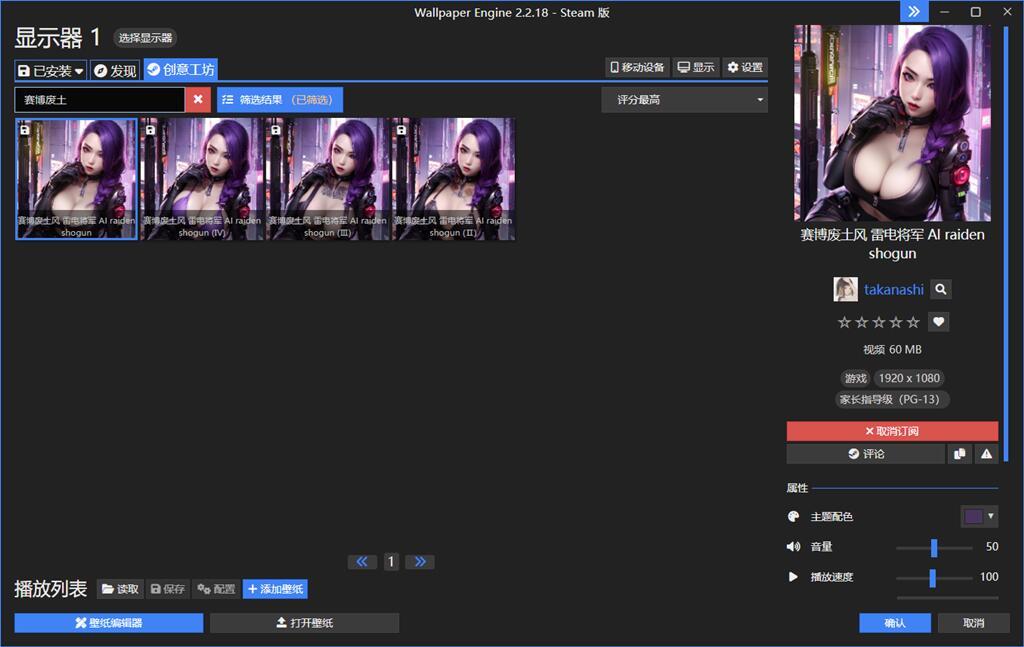Image resolution: width=1024 pixels, height=647 pixels.
Task: Collapse the side panel with double-arrow button
Action: pos(914,12)
